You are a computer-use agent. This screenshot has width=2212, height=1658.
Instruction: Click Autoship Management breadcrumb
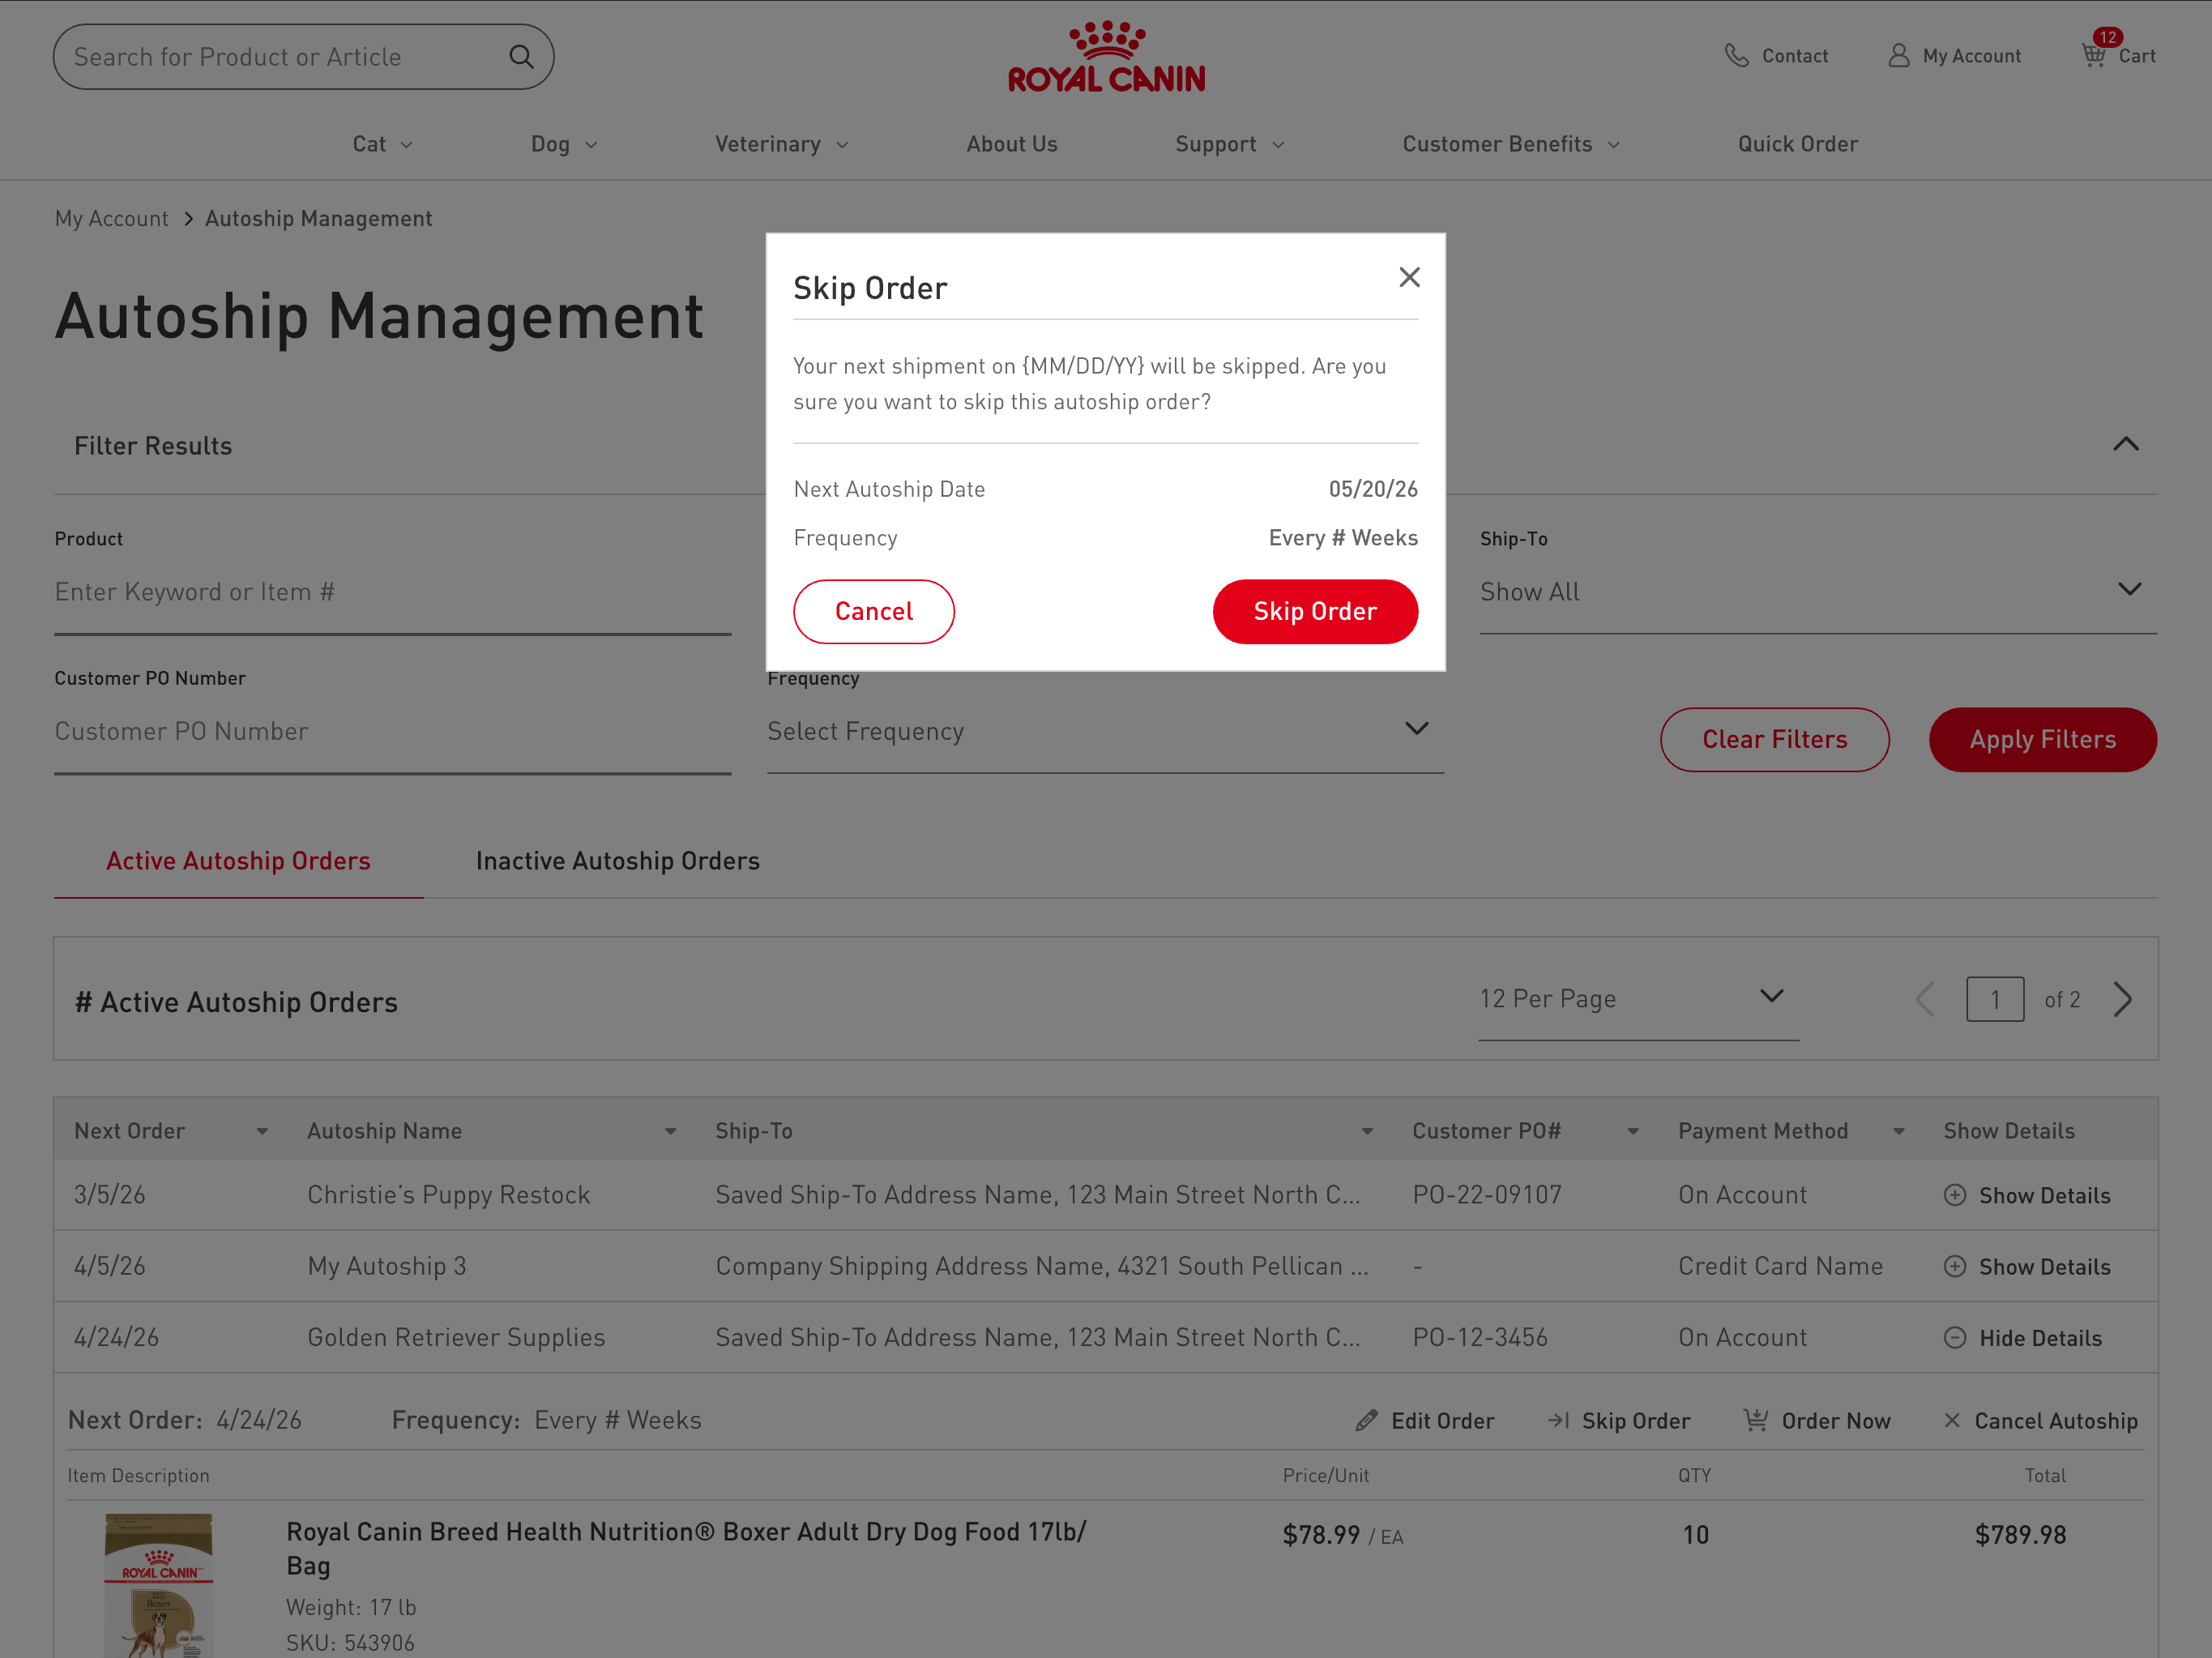(x=319, y=218)
